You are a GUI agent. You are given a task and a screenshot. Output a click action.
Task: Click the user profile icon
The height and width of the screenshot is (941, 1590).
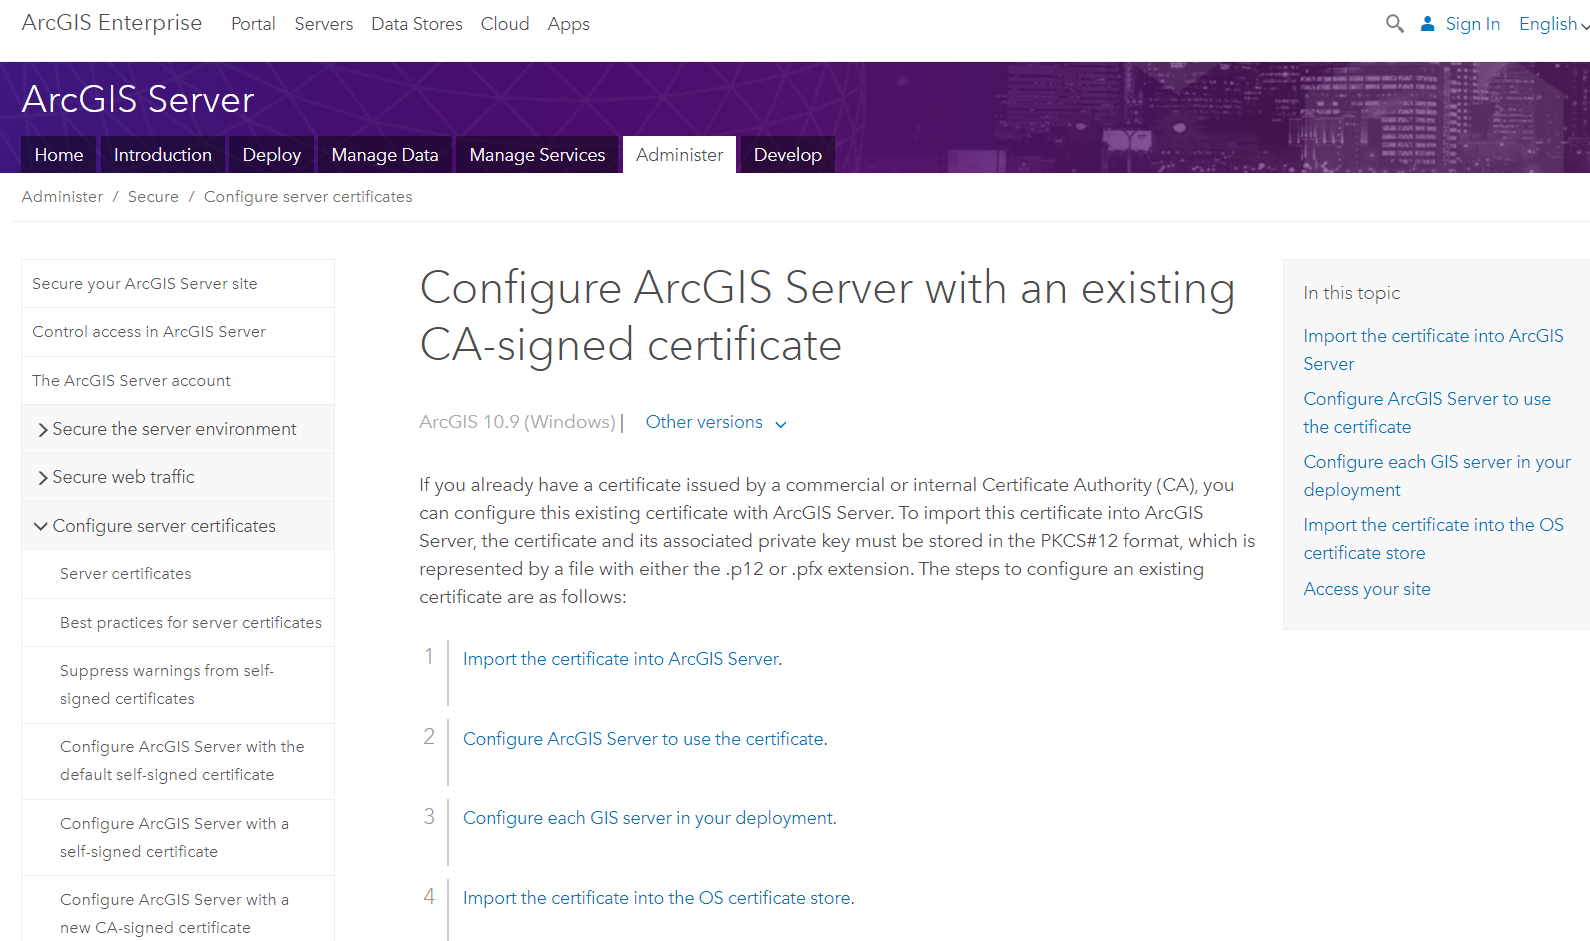1427,23
